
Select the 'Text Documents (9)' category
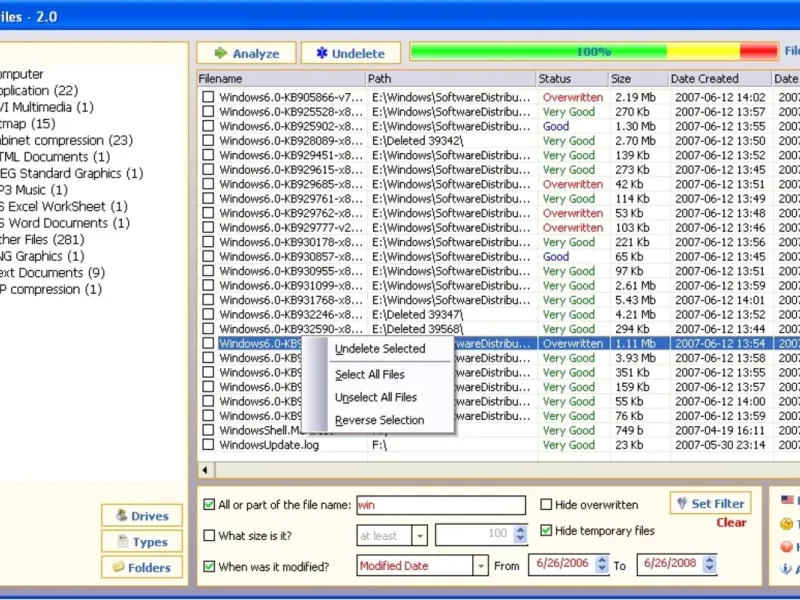pos(52,272)
